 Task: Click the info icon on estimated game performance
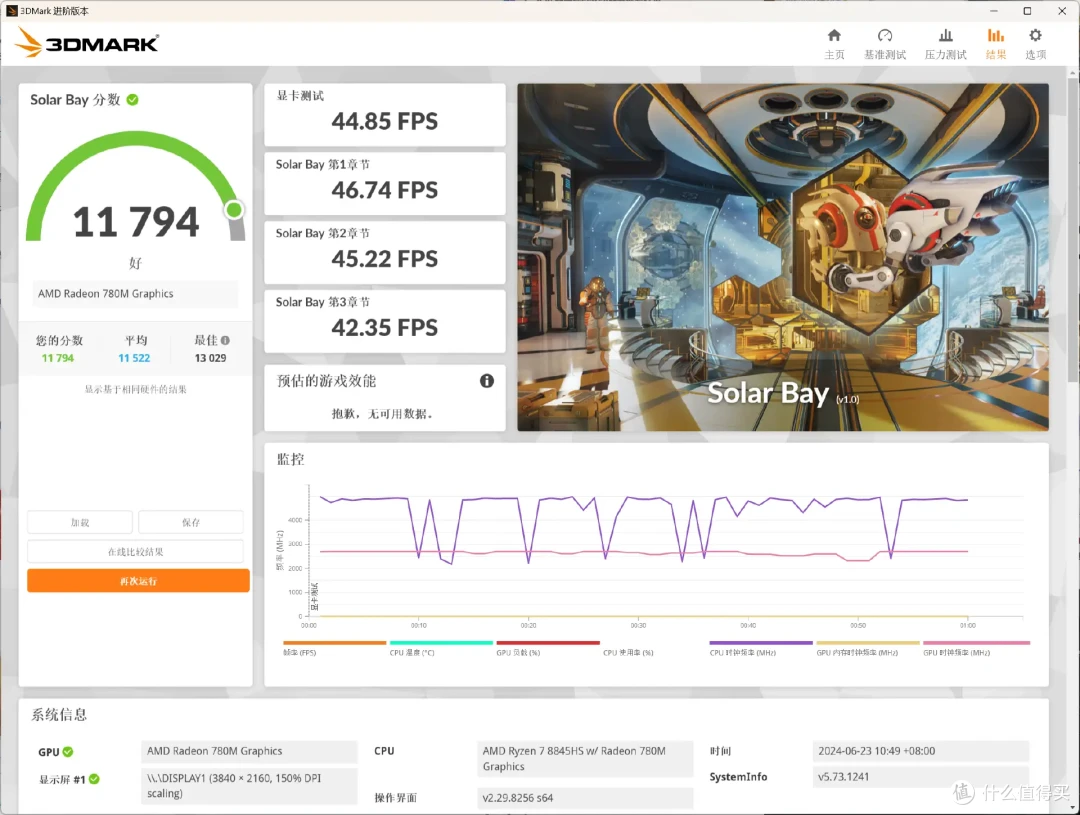coord(486,381)
